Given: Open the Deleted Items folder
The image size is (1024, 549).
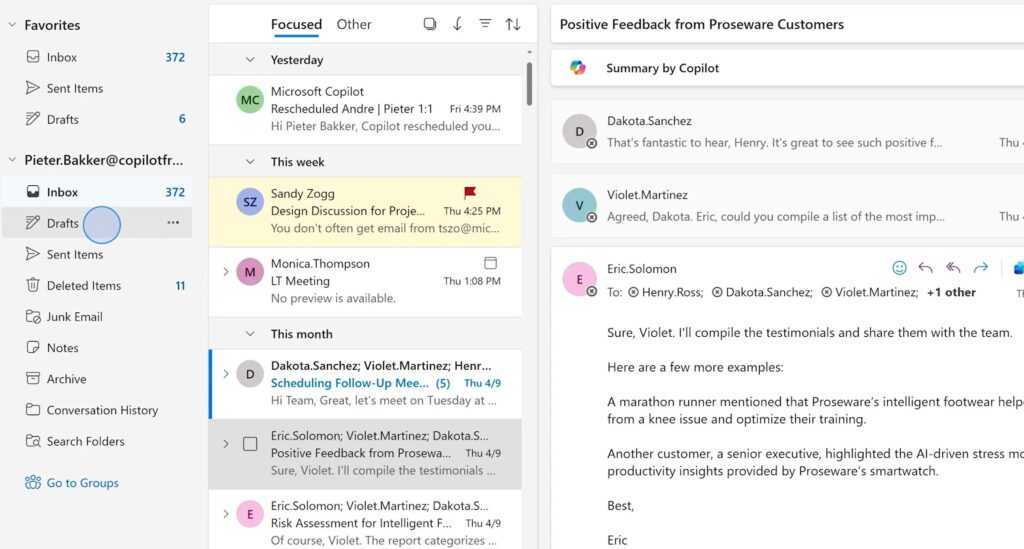Looking at the screenshot, I should coord(83,286).
